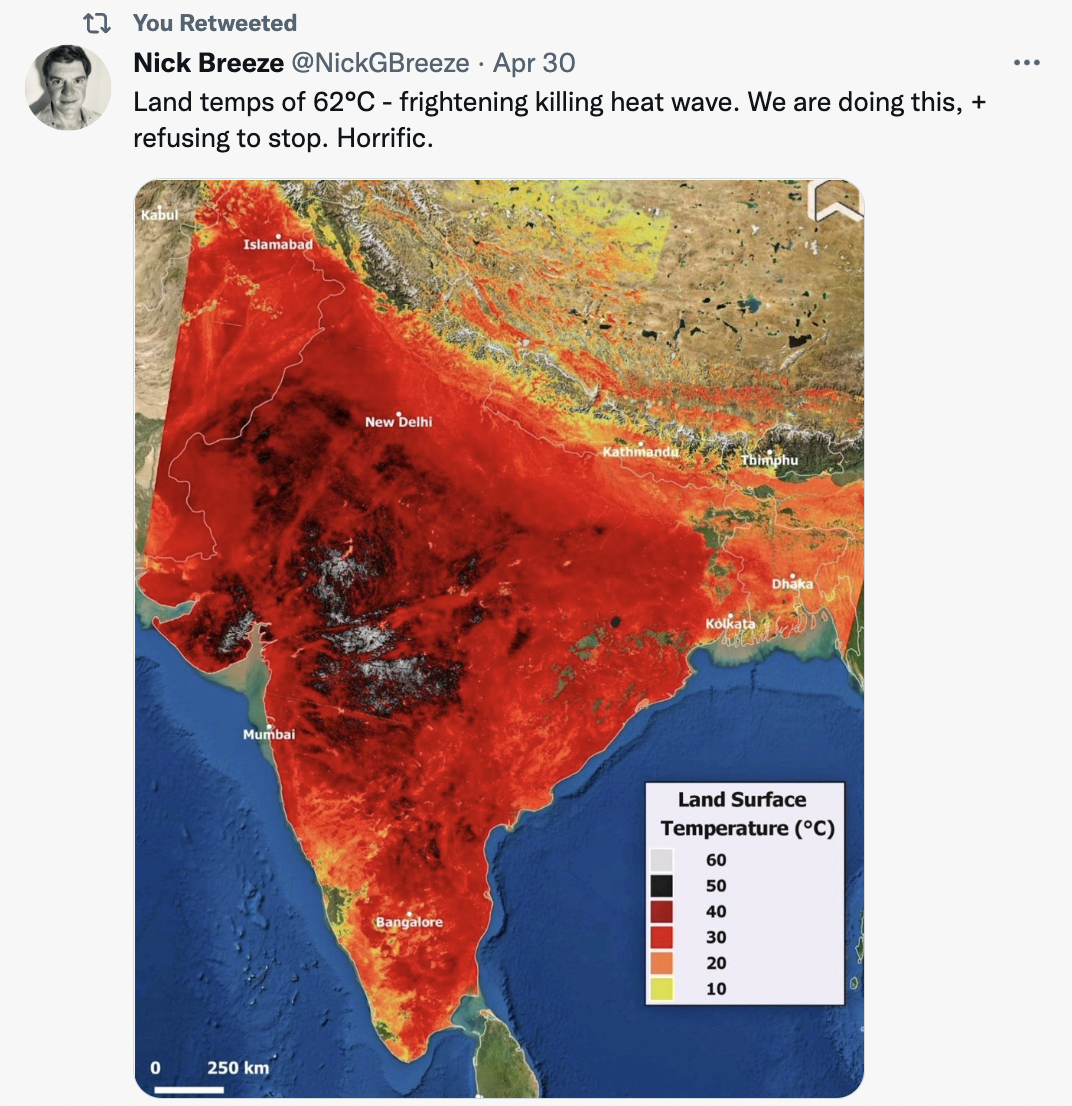Screen dimensions: 1072x1106
Task: Click the Mumbai label on the map
Action: [x=270, y=735]
